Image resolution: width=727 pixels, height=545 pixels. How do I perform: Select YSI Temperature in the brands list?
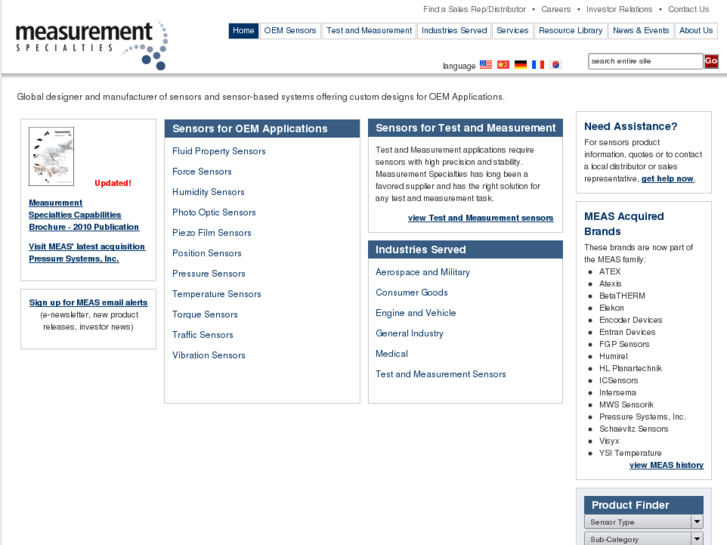pos(630,453)
